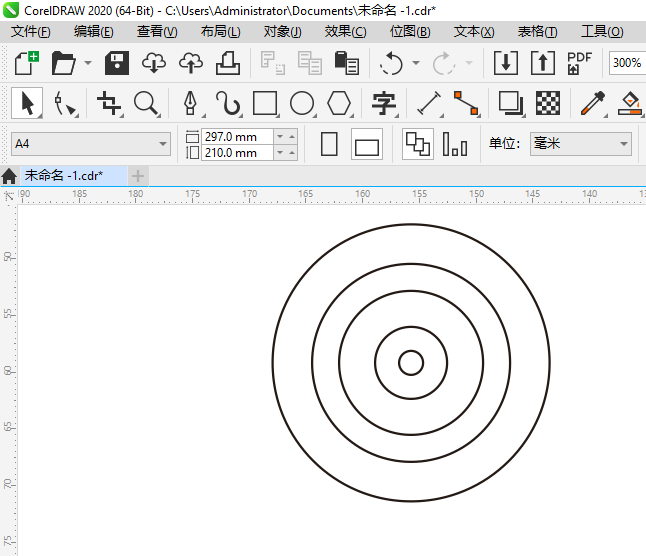
Task: Select the Transparency checkerboard tool
Action: click(547, 103)
